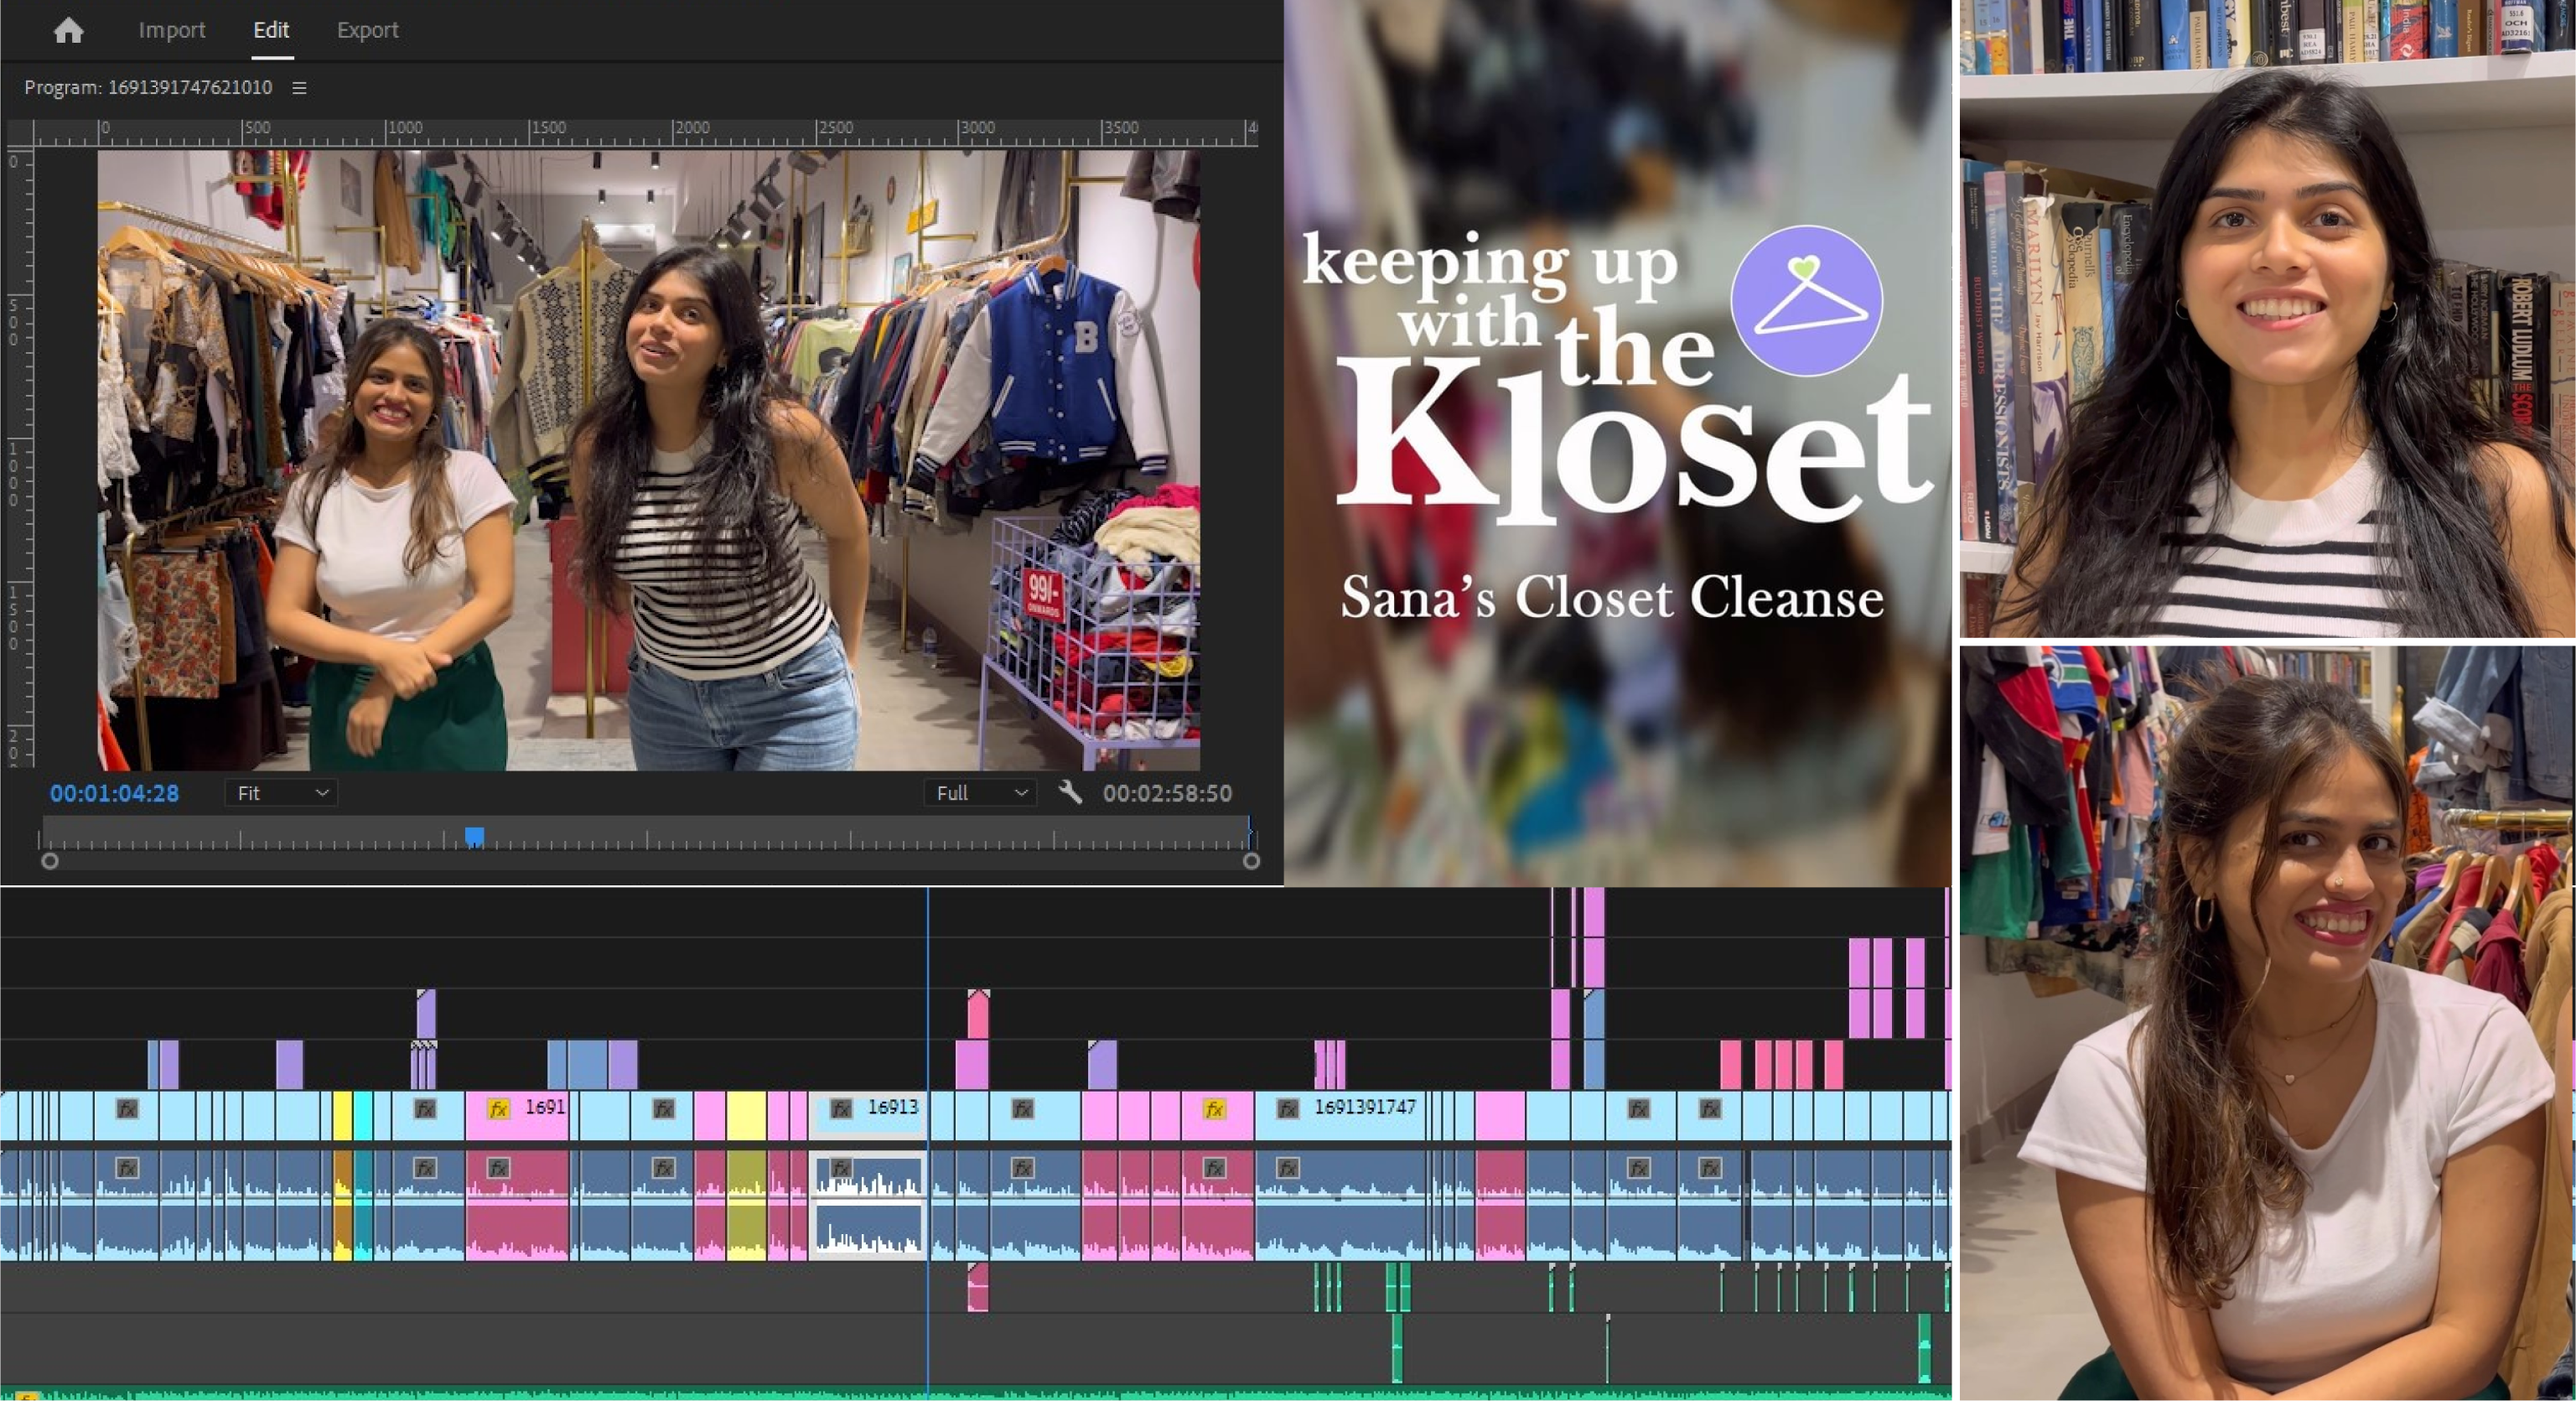Select the olive-yellow audio clip
This screenshot has width=2576, height=1401.
(x=746, y=1205)
